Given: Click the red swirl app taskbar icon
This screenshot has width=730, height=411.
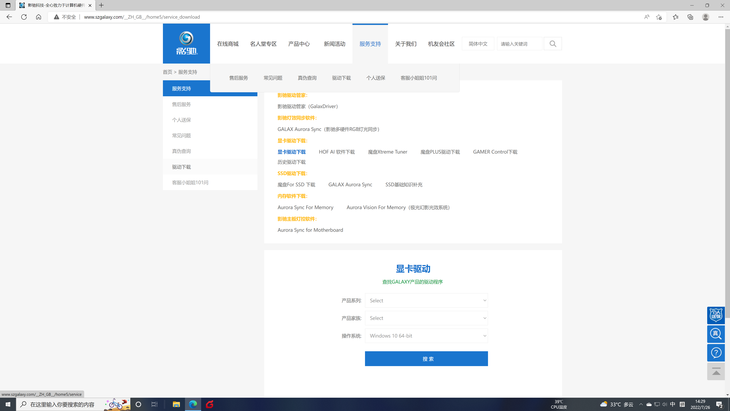Looking at the screenshot, I should (x=210, y=404).
